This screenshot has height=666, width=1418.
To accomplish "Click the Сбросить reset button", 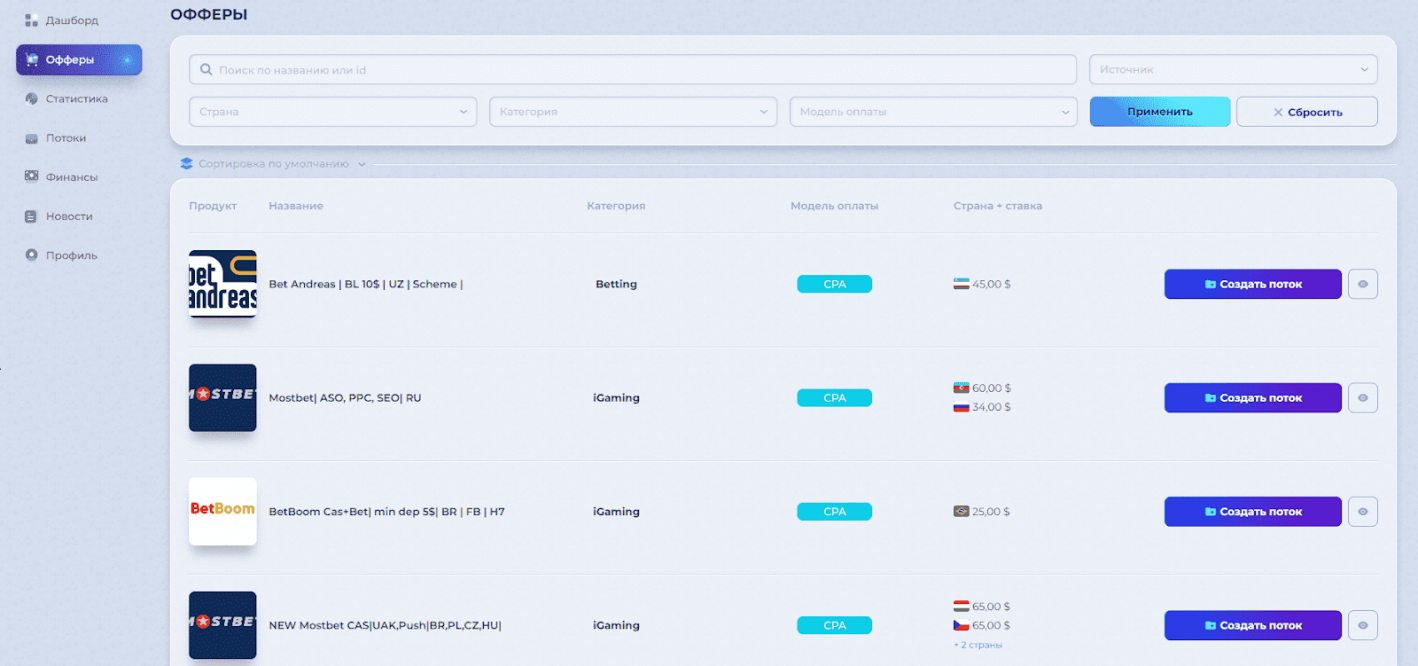I will pyautogui.click(x=1307, y=112).
